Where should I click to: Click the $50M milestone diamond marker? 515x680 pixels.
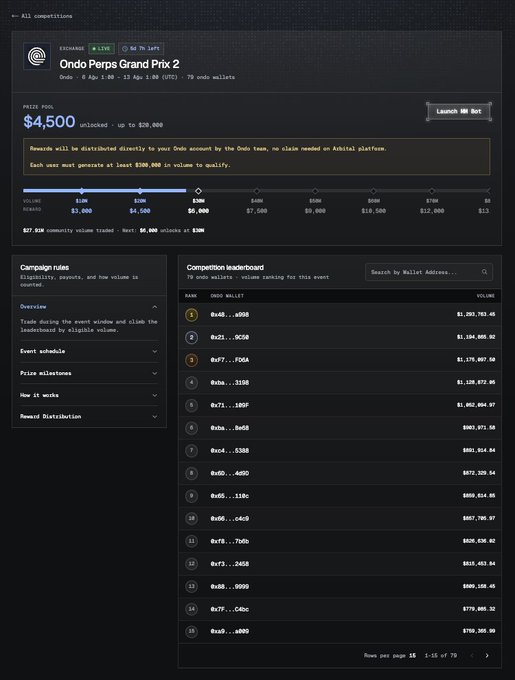click(x=315, y=191)
